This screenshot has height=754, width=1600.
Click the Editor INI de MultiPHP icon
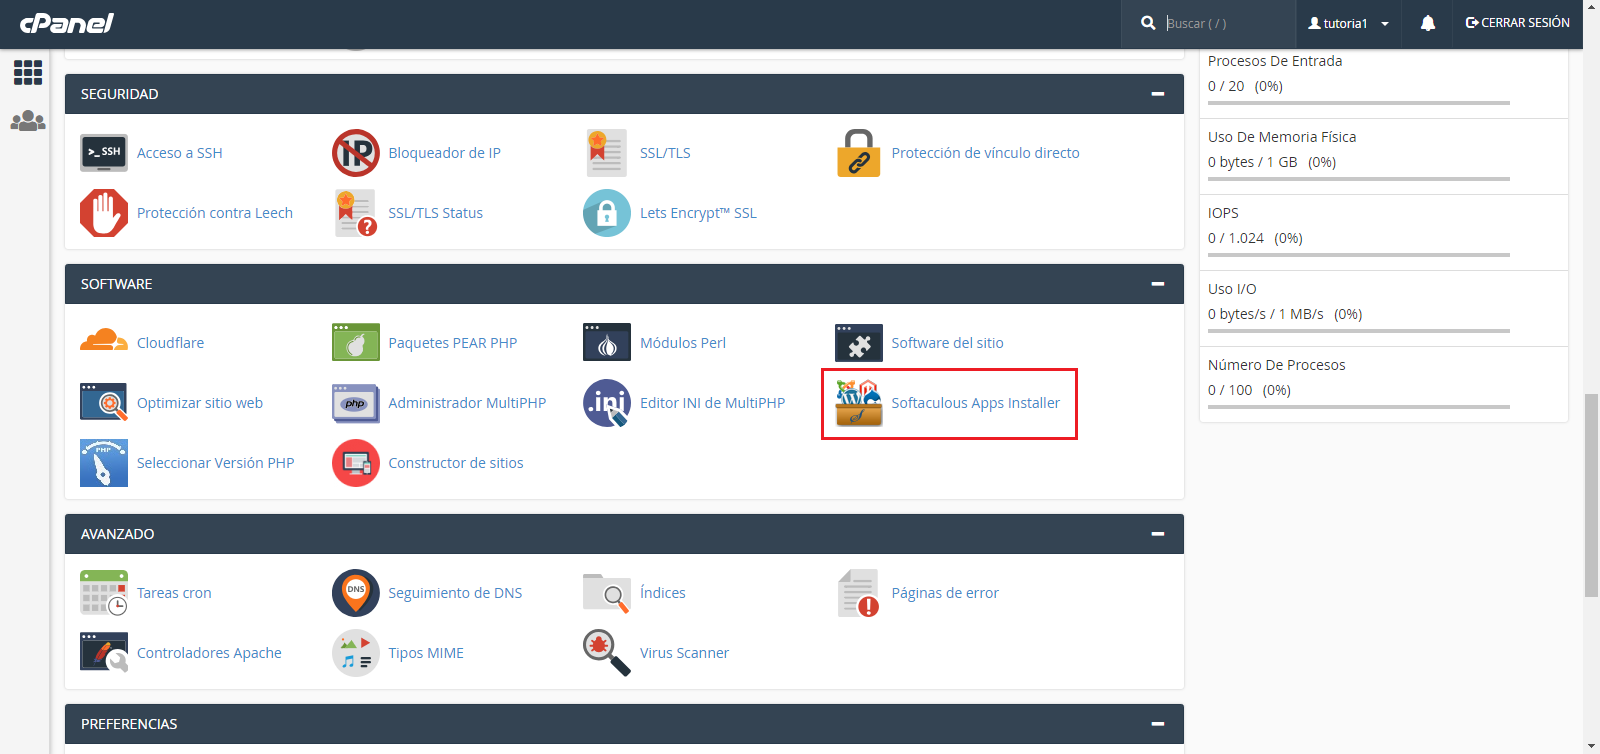pos(607,403)
